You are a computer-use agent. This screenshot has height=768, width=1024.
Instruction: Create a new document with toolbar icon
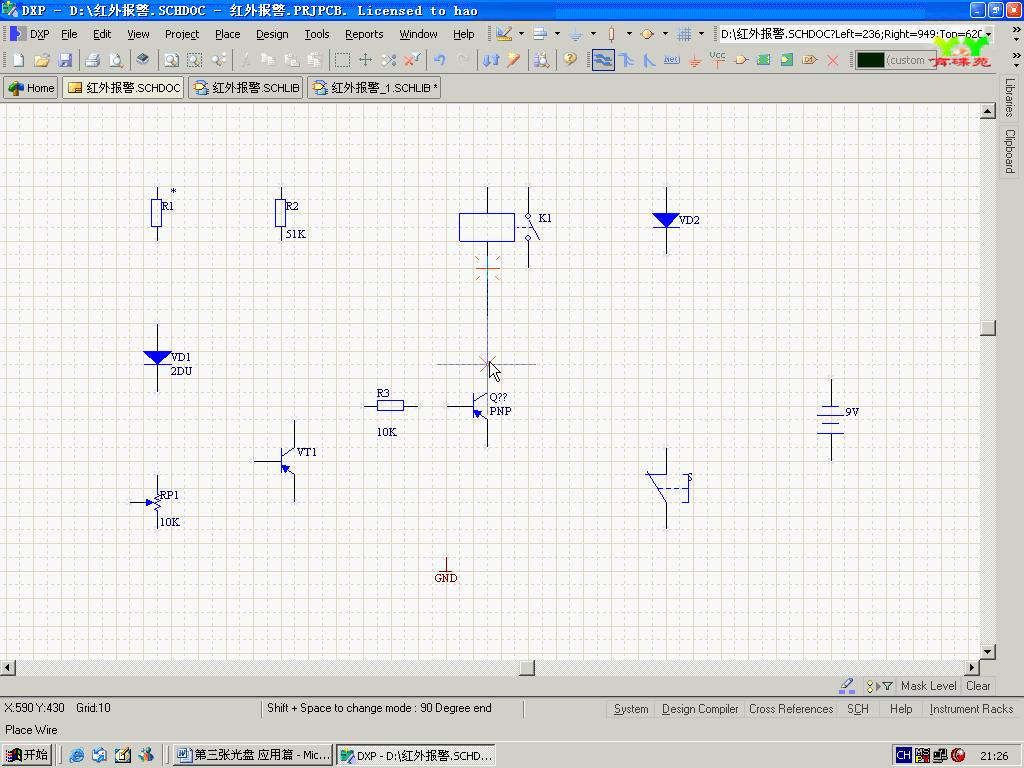pos(18,60)
